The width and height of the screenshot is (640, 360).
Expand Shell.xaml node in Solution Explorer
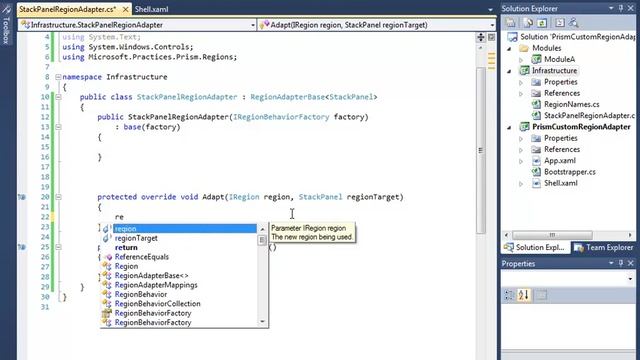pyautogui.click(x=521, y=183)
